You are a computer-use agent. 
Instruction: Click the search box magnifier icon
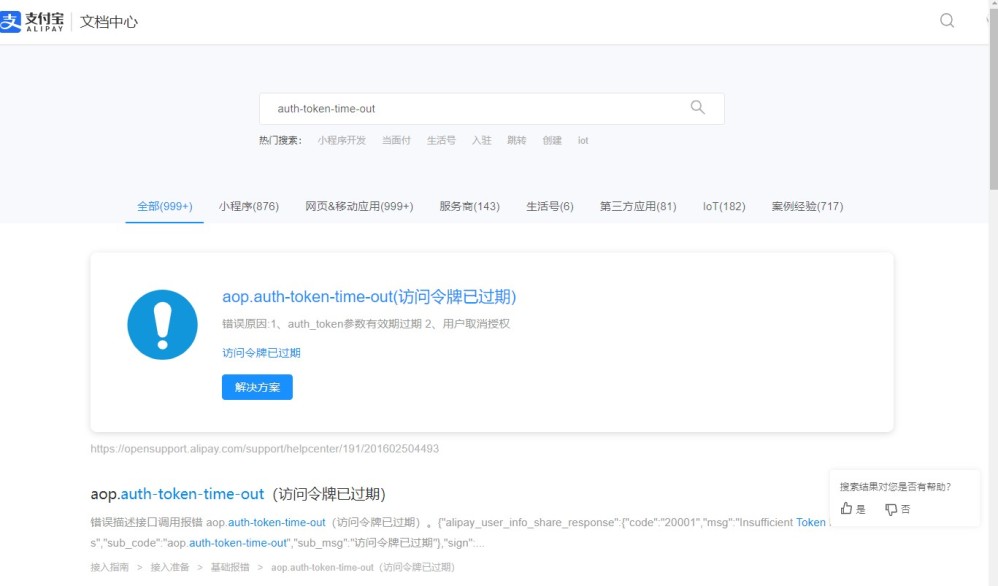tap(698, 108)
